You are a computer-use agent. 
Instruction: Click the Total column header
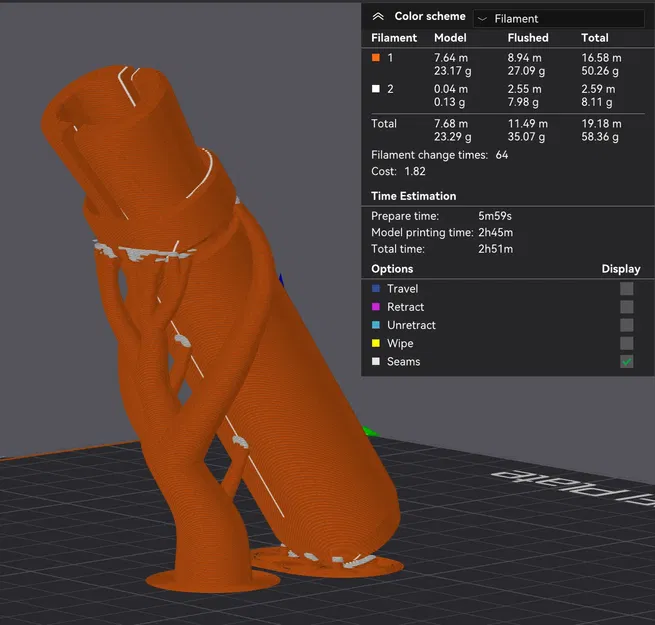click(594, 38)
